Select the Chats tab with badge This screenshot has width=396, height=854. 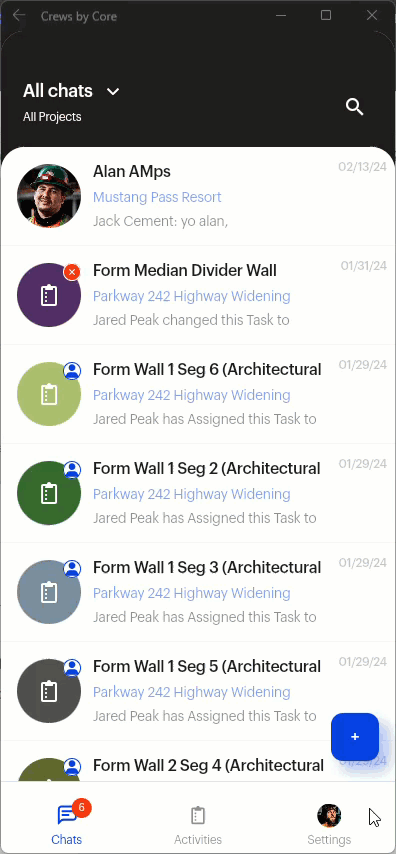[66, 824]
